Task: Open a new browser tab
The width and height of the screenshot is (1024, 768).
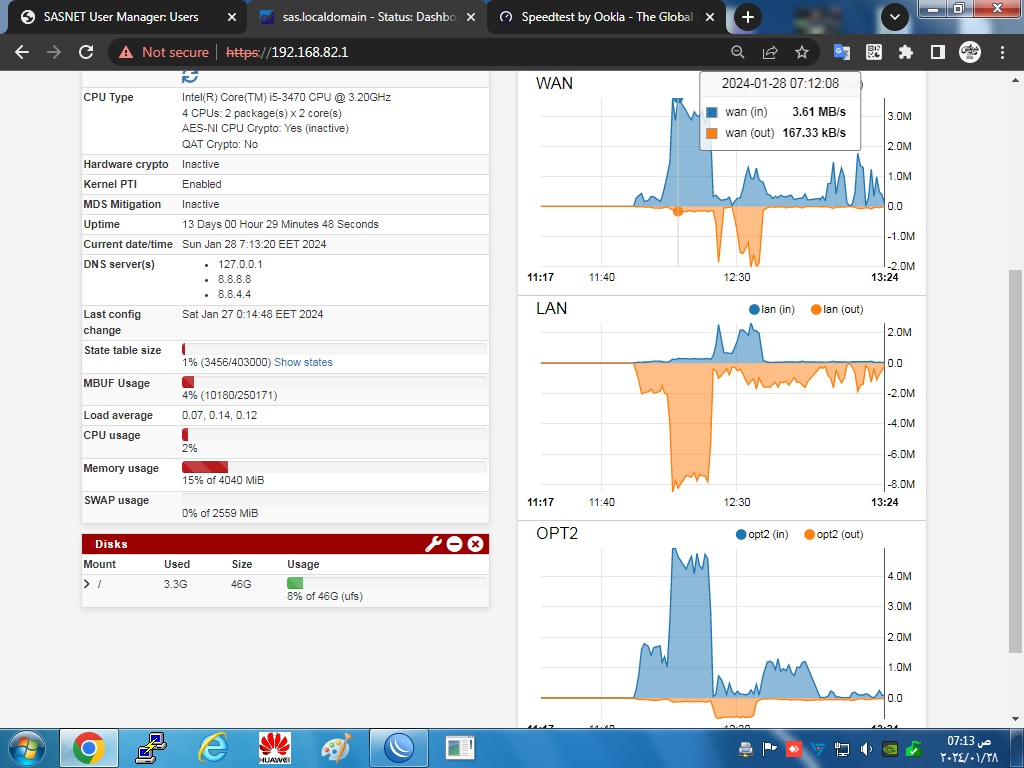Action: click(748, 17)
